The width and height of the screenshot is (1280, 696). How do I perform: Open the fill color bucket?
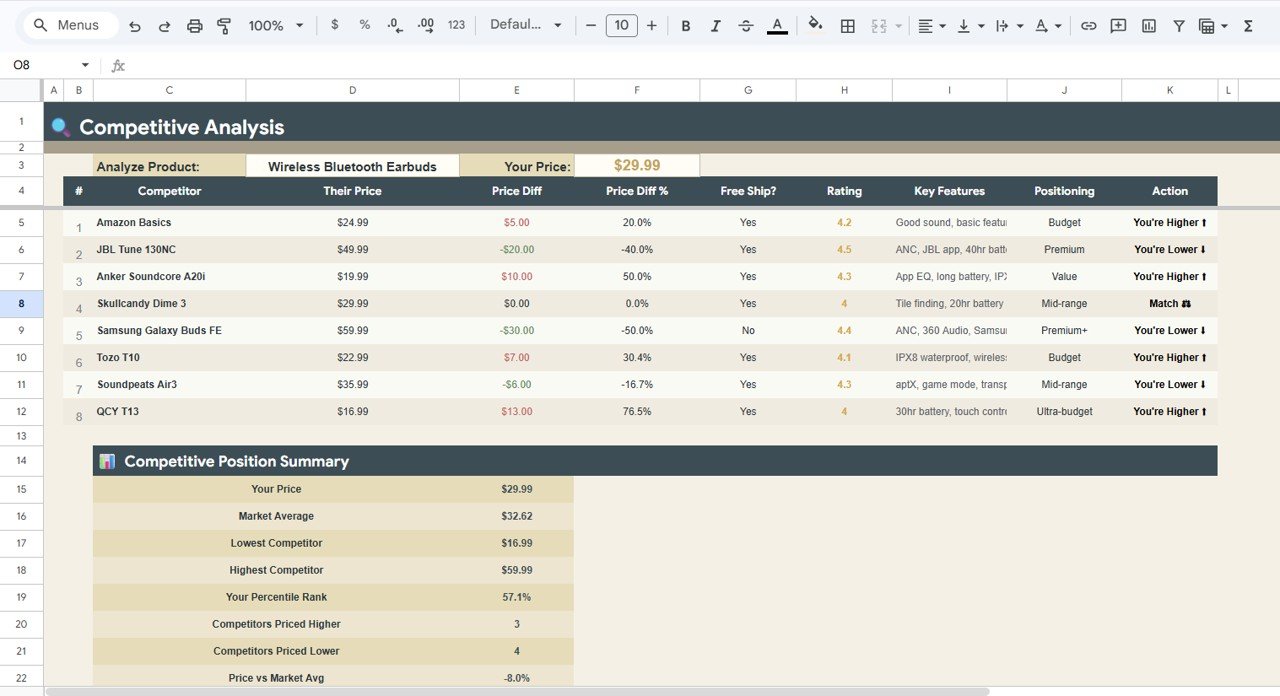click(815, 25)
